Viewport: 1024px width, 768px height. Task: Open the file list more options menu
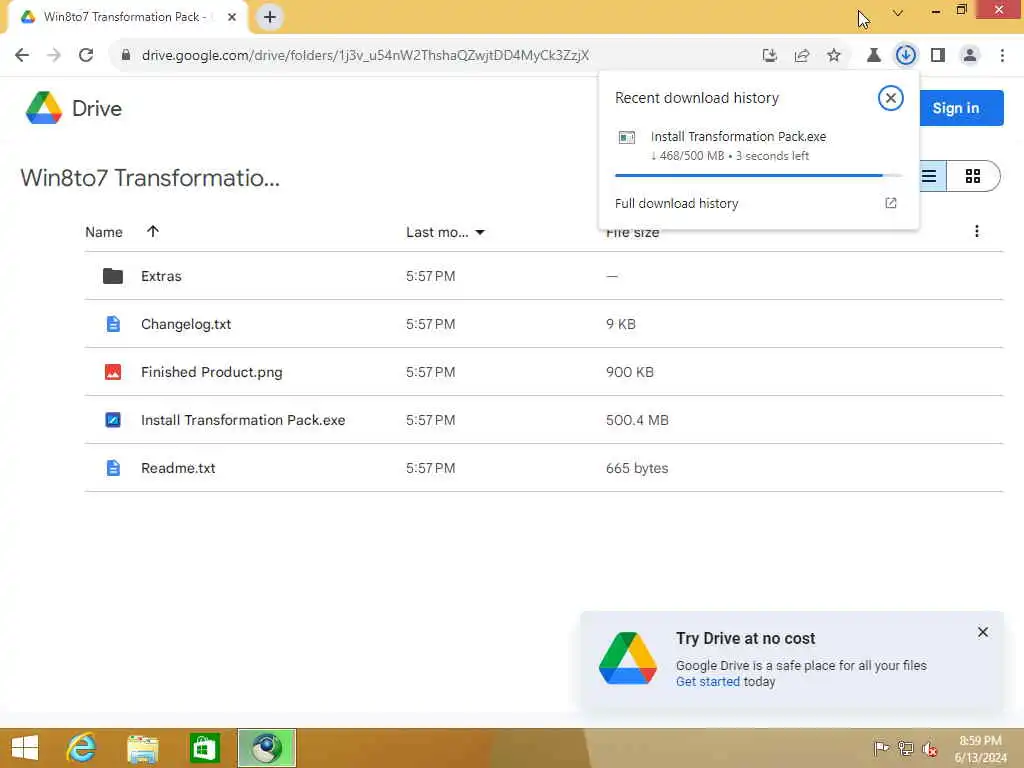click(976, 231)
